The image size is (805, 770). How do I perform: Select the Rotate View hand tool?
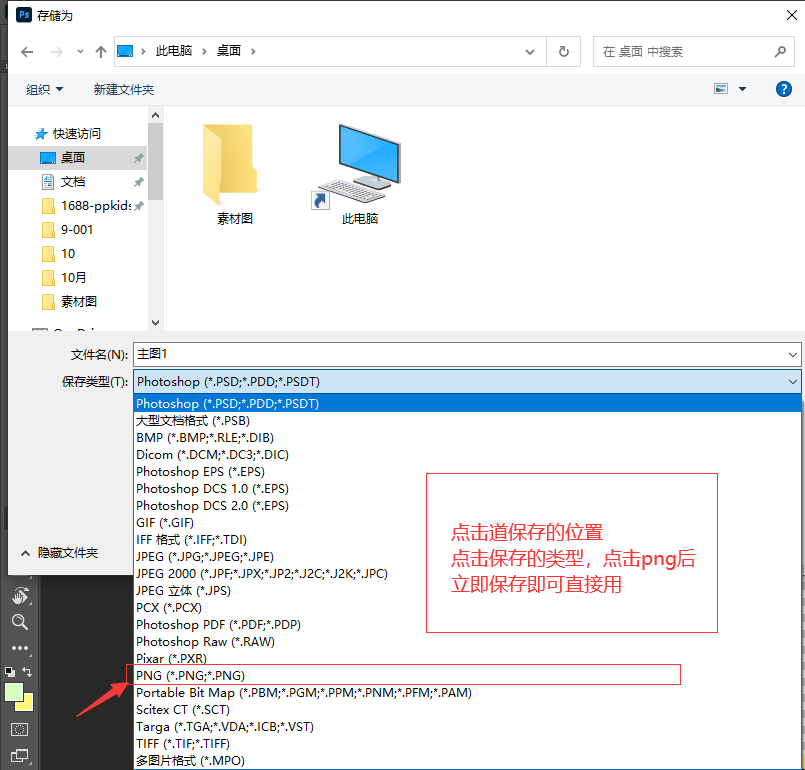tap(19, 596)
